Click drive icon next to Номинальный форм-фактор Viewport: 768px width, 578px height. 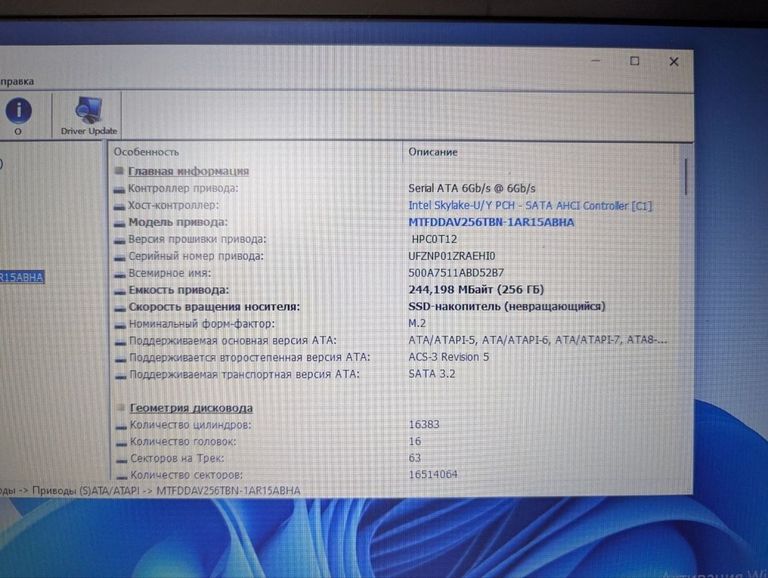click(x=120, y=325)
